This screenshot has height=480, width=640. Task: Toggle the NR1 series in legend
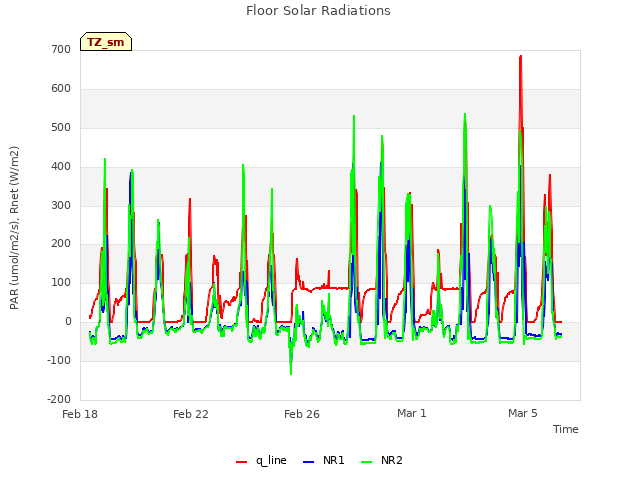click(x=324, y=461)
